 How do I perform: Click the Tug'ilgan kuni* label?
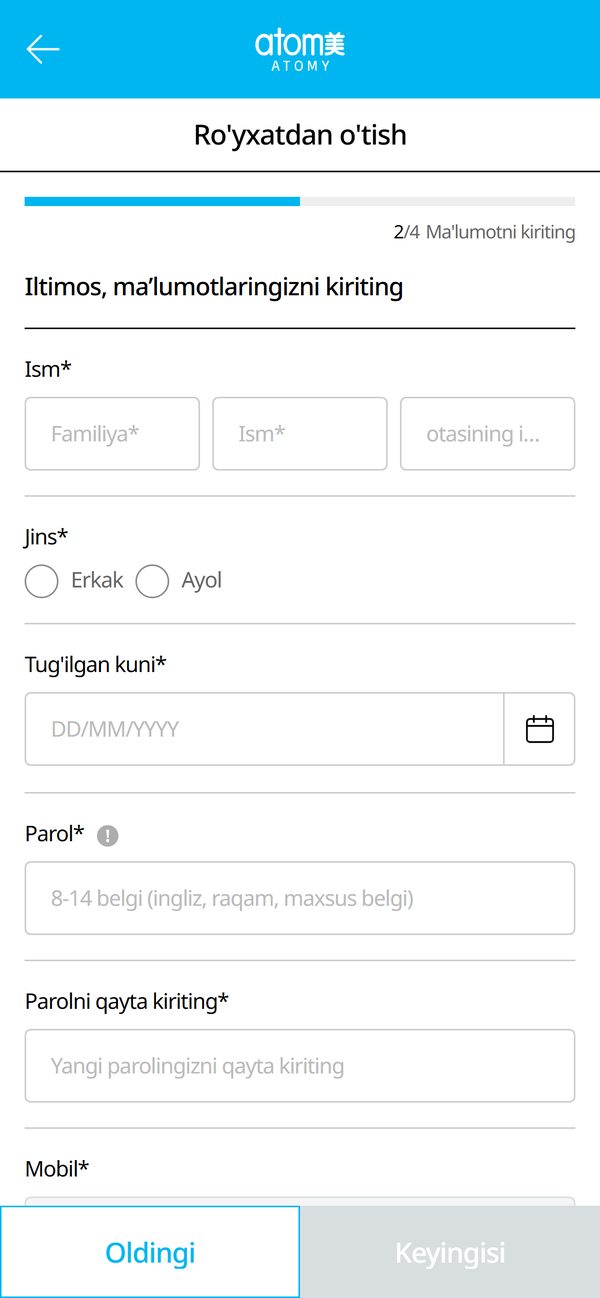(x=95, y=663)
